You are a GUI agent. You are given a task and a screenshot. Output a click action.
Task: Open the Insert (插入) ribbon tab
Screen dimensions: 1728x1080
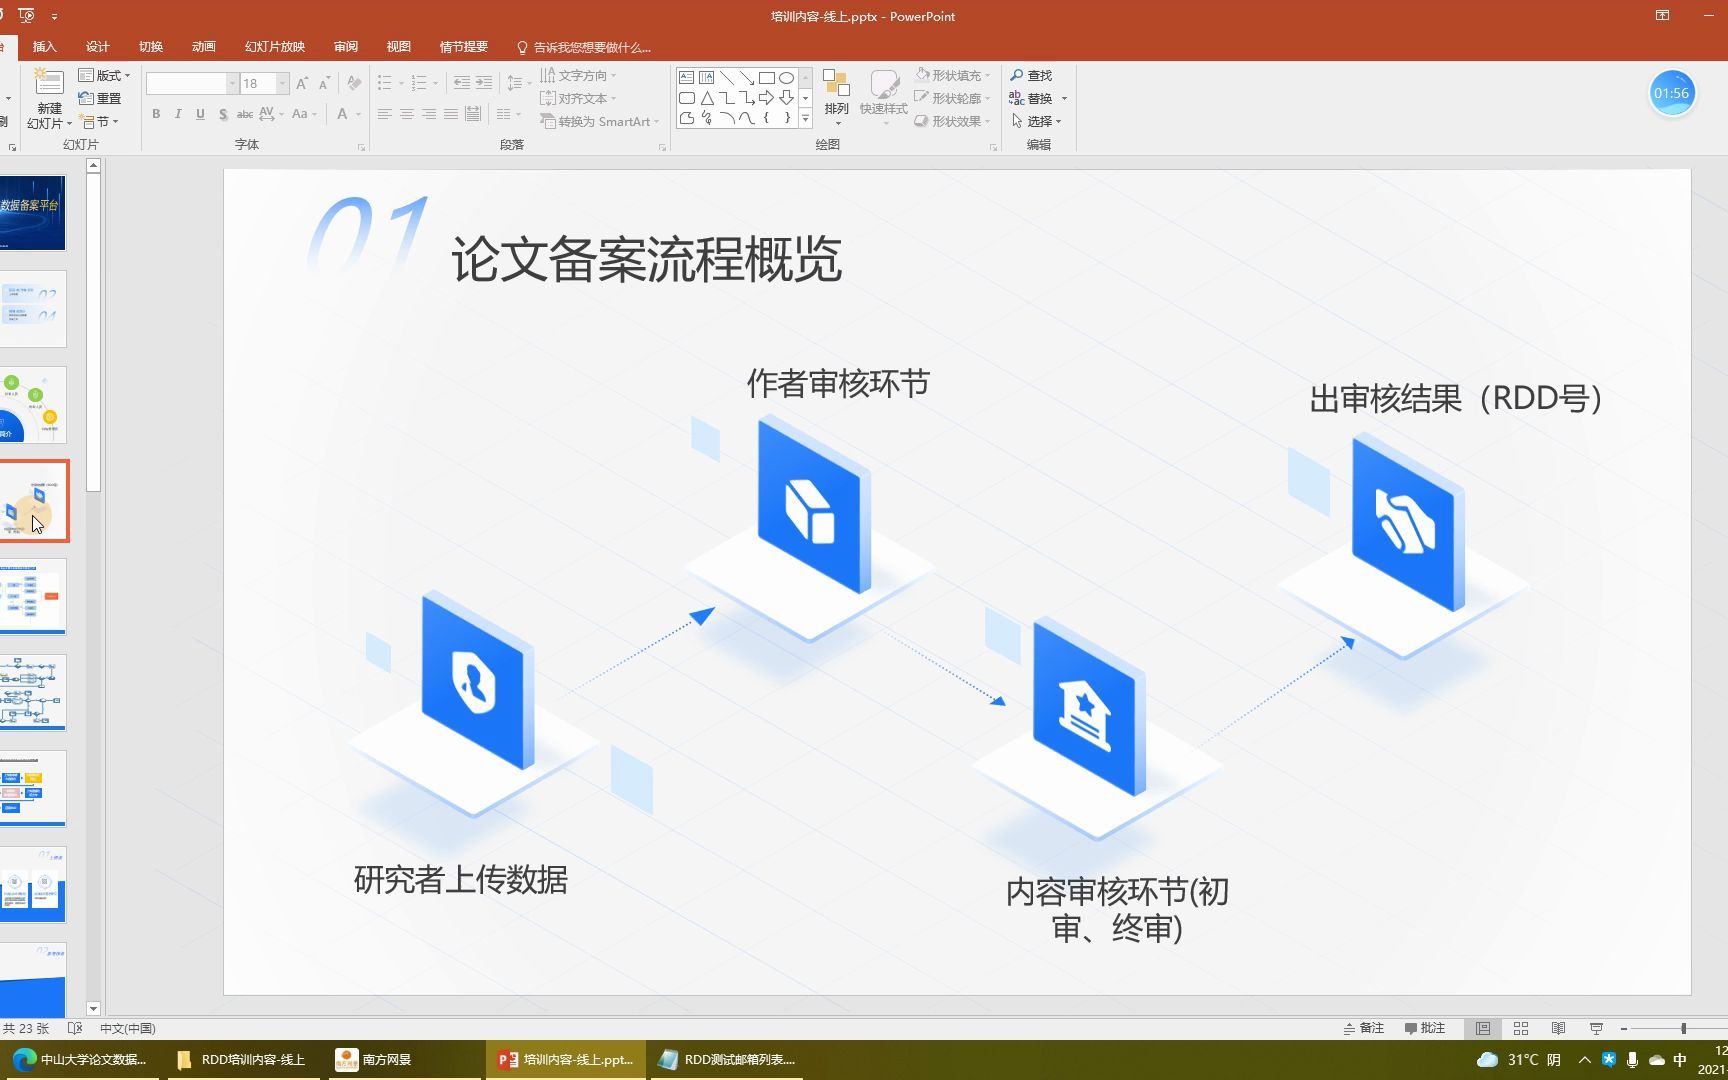click(44, 47)
